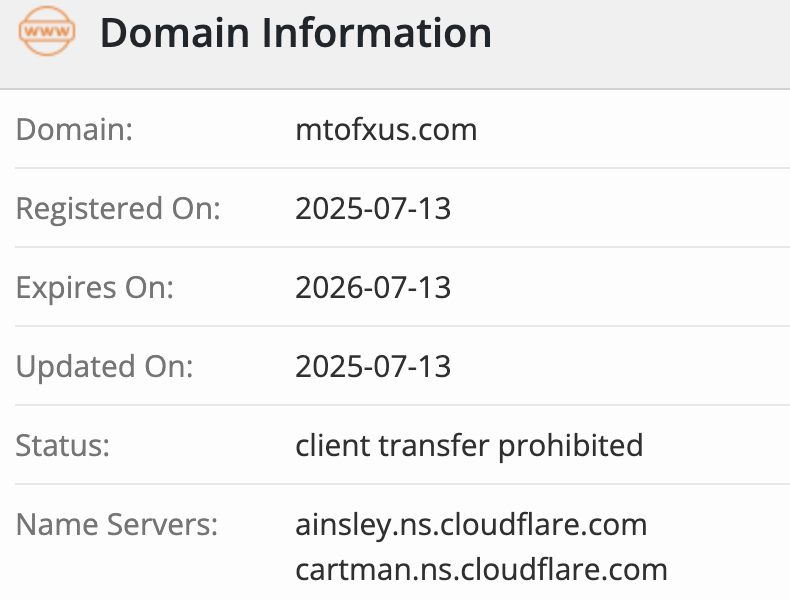Click the word 'prohibited' in status
The height and width of the screenshot is (600, 790).
[x=570, y=446]
